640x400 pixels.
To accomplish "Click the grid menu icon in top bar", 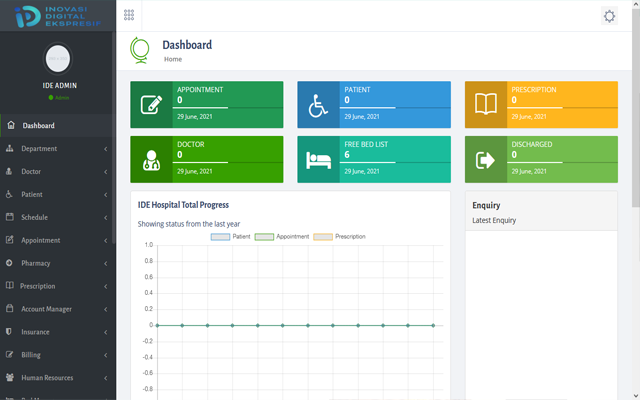I will (x=128, y=15).
